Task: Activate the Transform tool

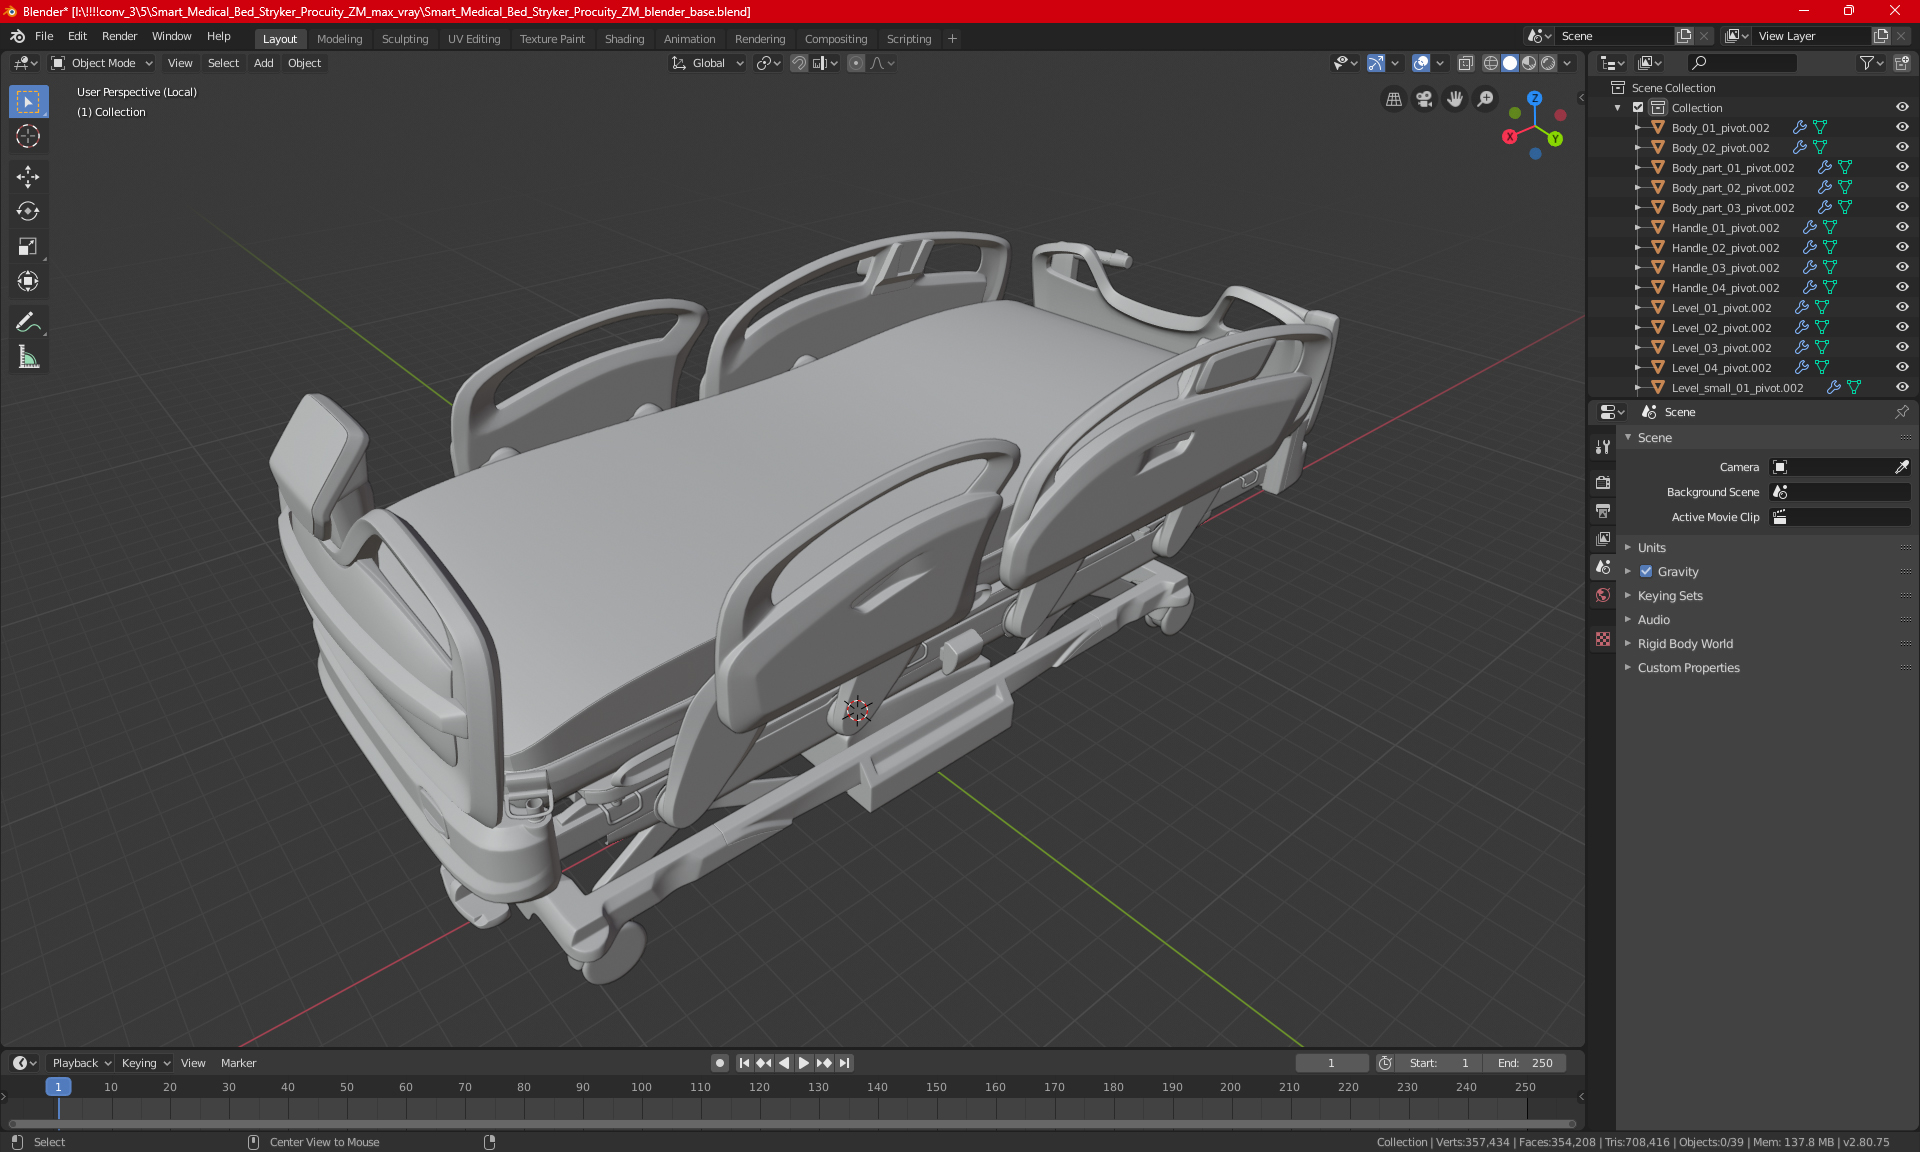Action: coord(28,282)
